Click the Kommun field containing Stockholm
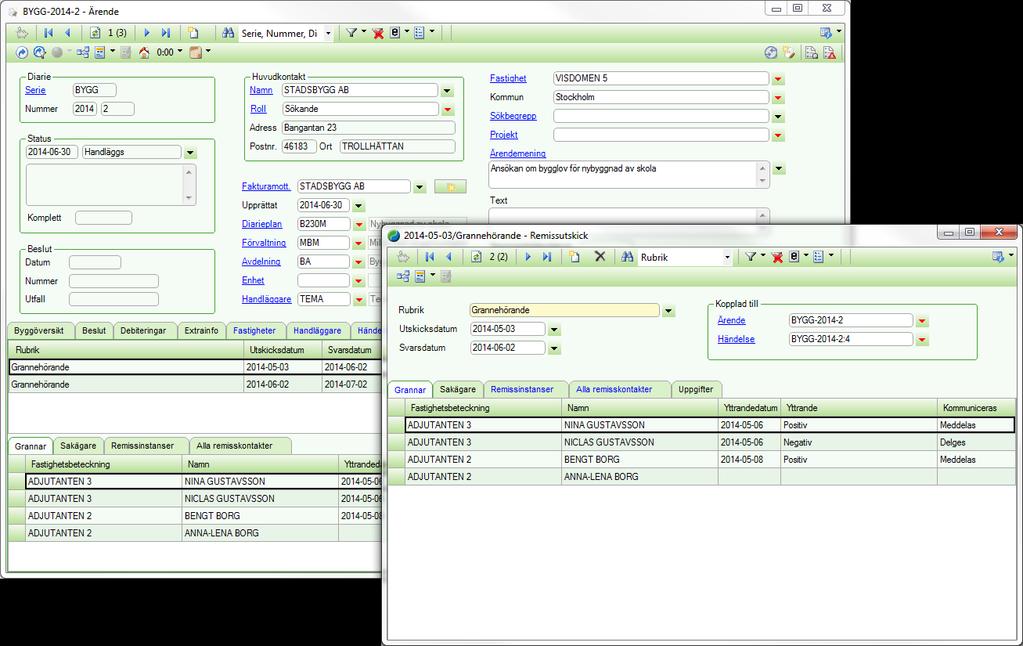This screenshot has height=646, width=1023. tap(661, 97)
